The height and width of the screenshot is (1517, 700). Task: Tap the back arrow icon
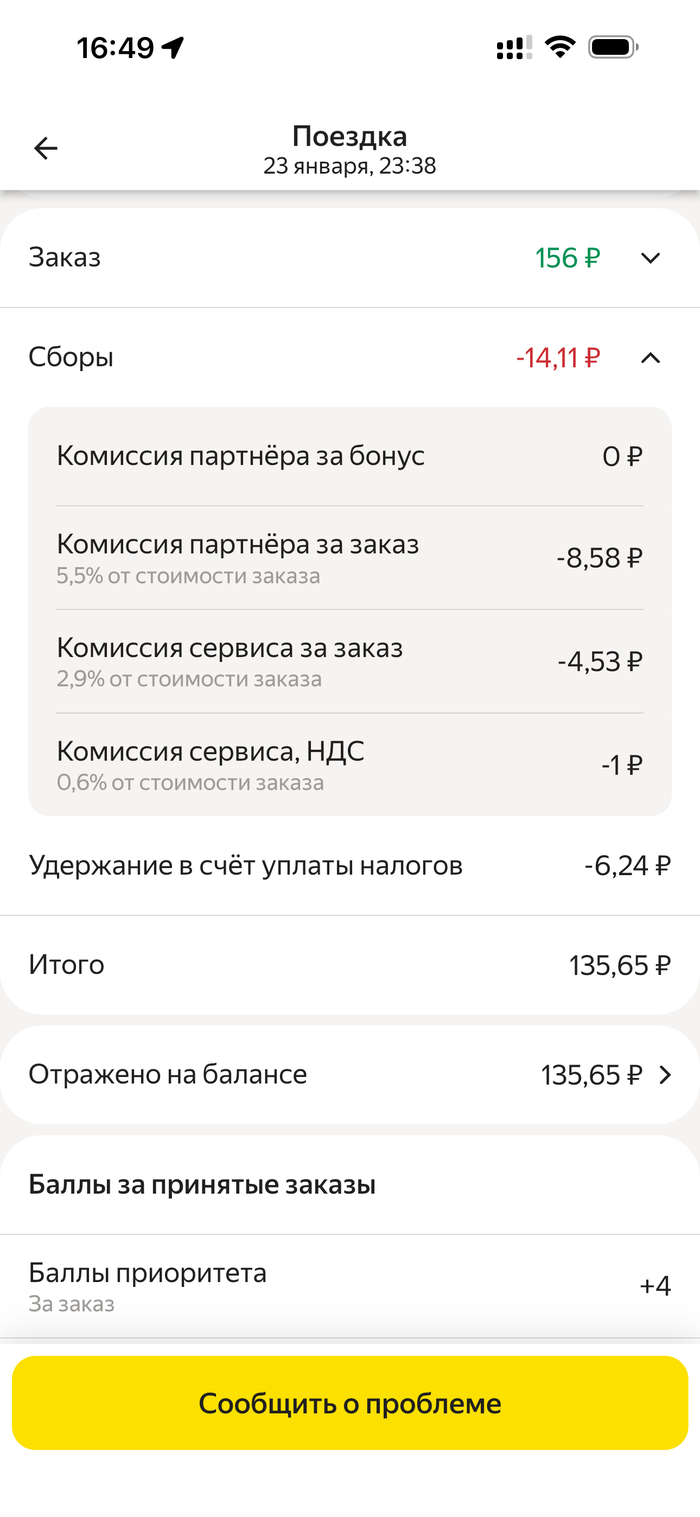point(46,149)
